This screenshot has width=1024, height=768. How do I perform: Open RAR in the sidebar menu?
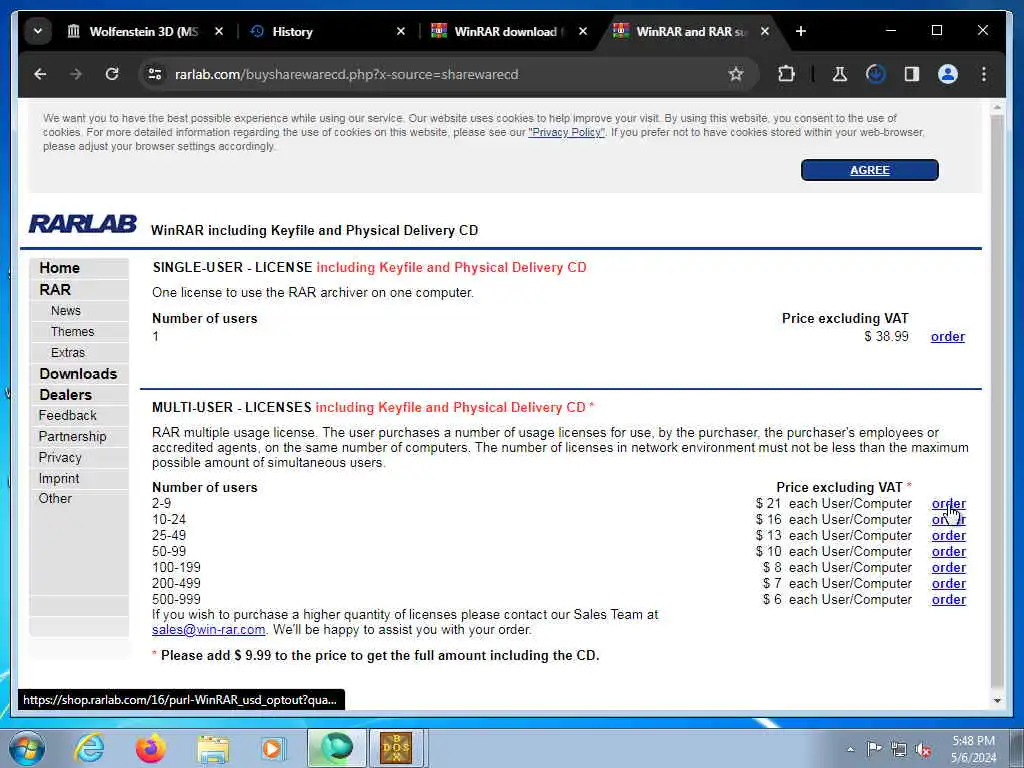[x=55, y=289]
